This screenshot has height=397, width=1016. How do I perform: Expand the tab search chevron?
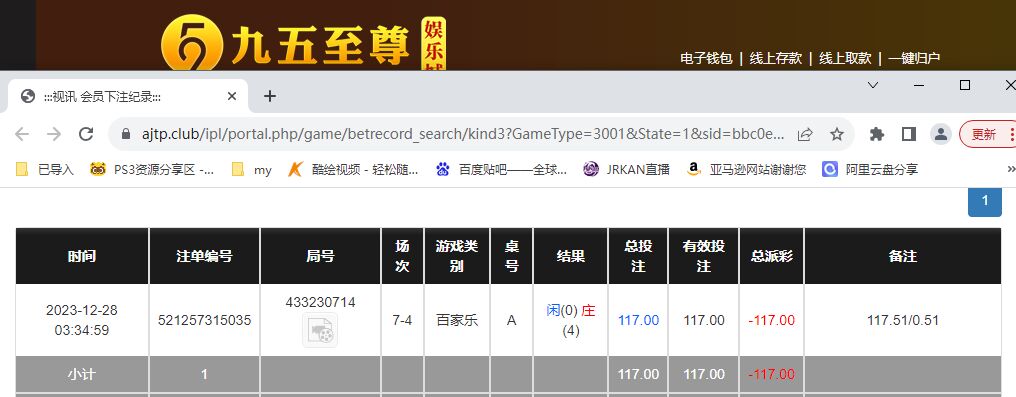873,85
